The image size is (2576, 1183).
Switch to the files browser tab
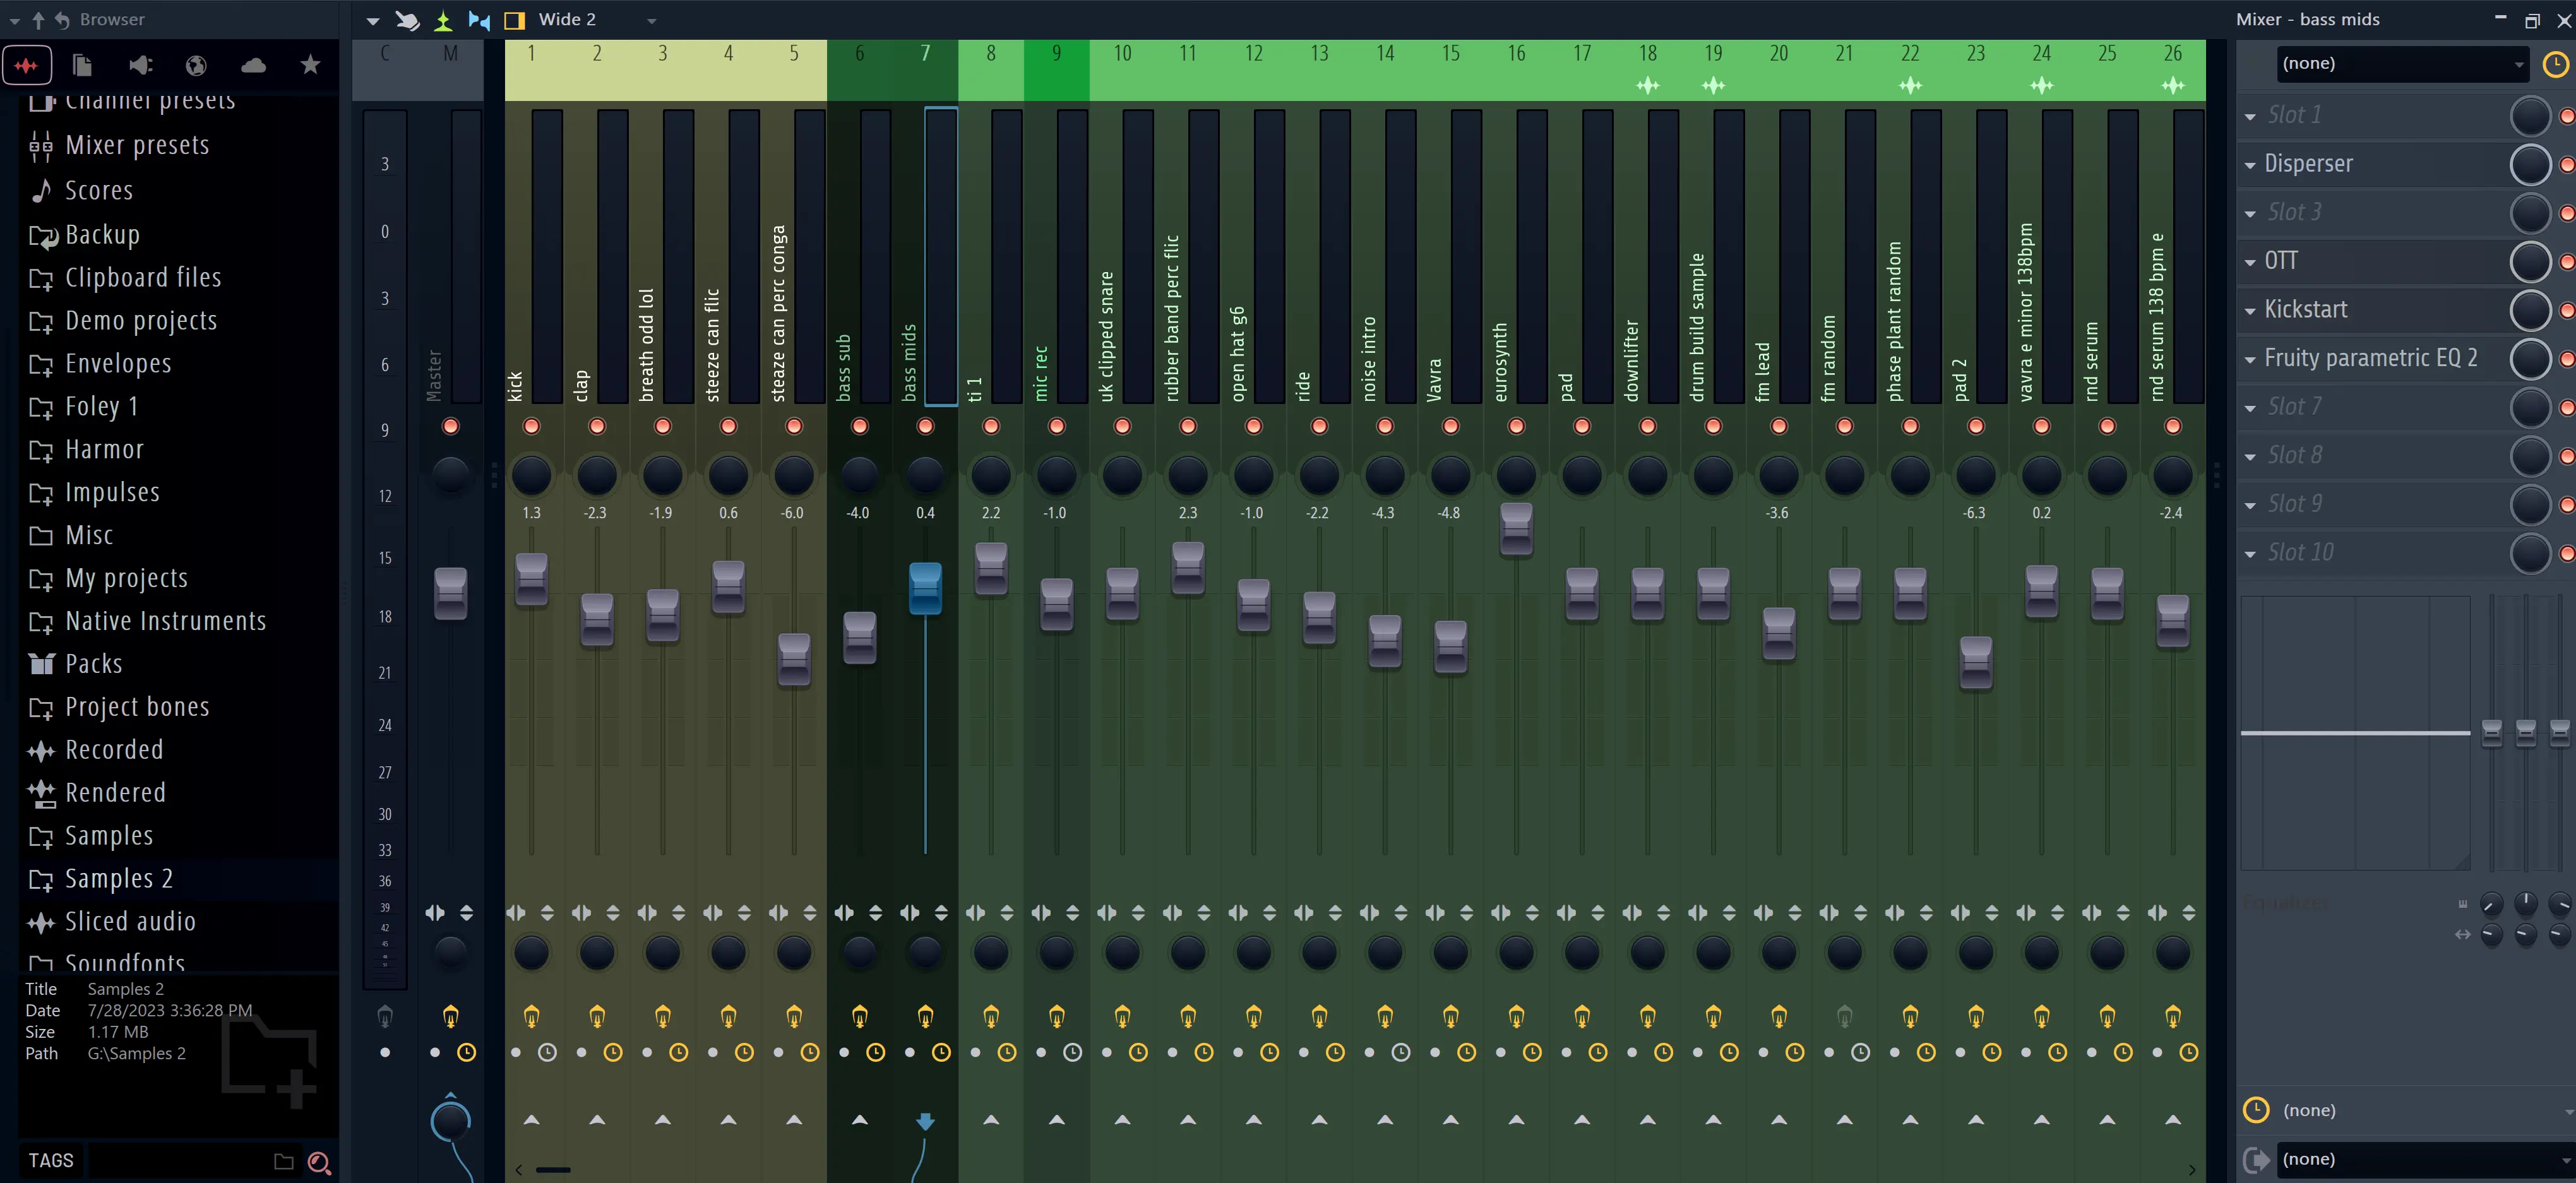(x=82, y=64)
